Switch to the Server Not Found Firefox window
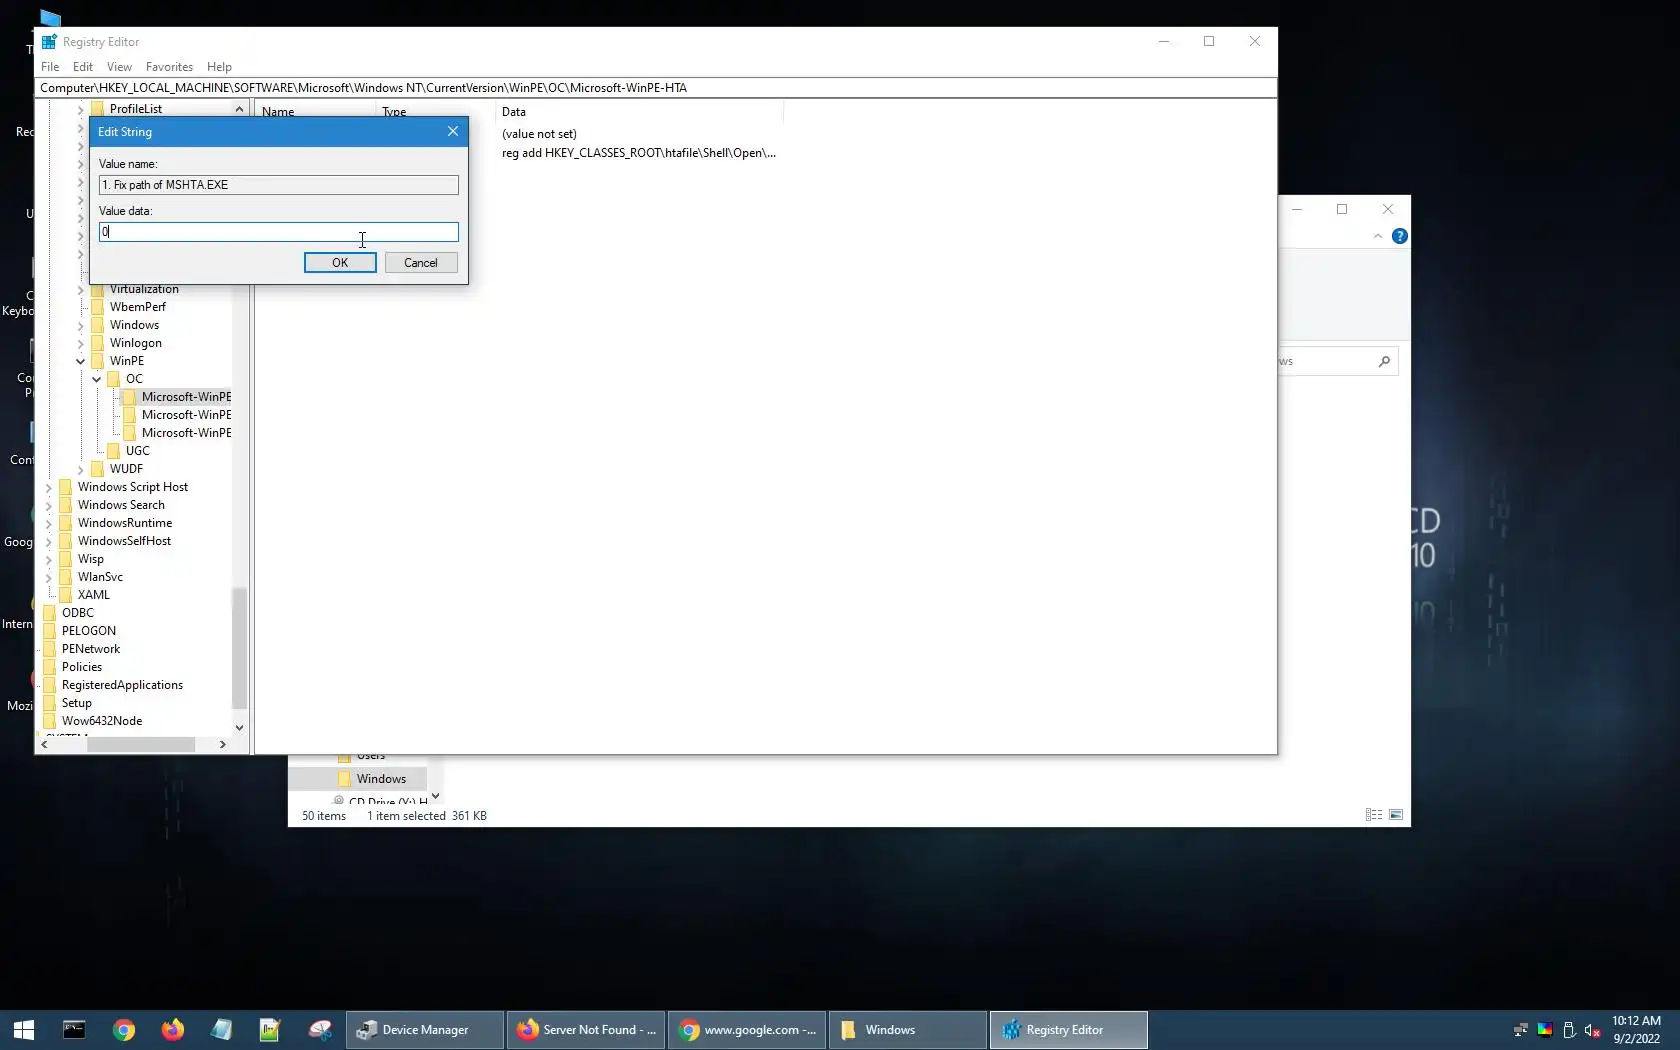1680x1050 pixels. pyautogui.click(x=586, y=1030)
